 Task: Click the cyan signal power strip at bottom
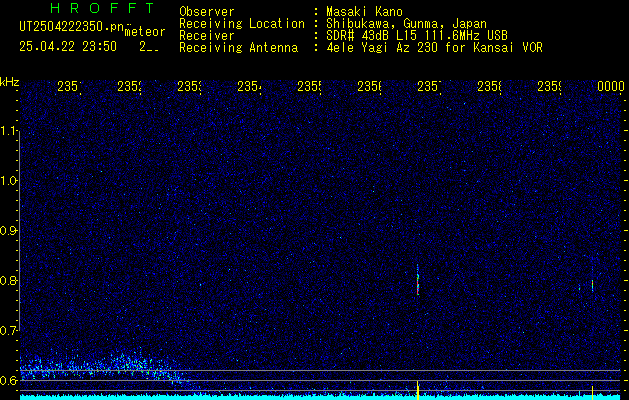click(320, 397)
